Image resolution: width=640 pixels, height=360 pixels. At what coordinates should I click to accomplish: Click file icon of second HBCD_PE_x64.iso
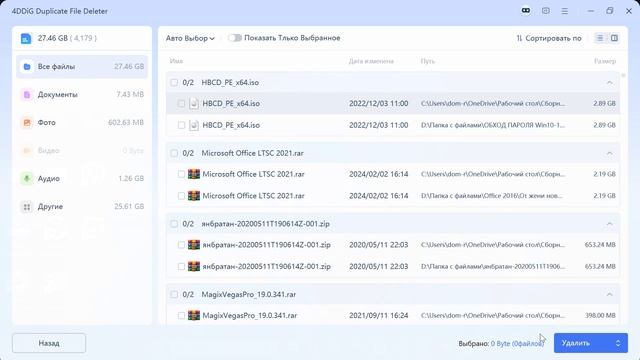(194, 125)
